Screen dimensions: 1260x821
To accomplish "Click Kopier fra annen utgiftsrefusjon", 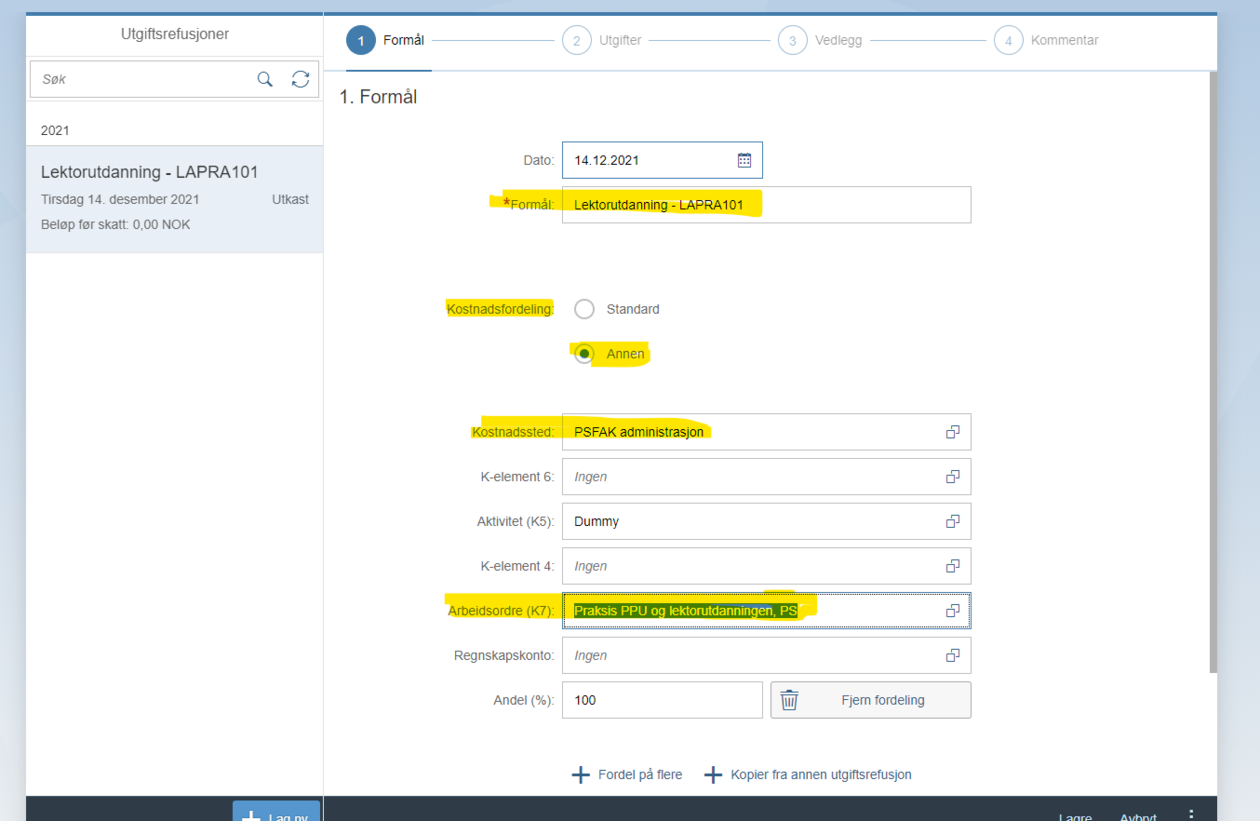I will point(808,775).
